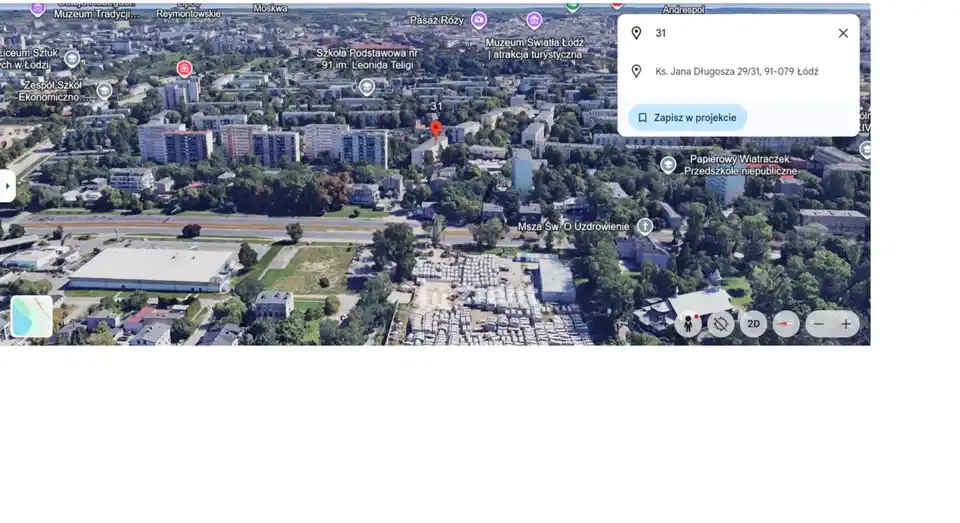Click the Muzeum Światła Łódź label text

(534, 48)
